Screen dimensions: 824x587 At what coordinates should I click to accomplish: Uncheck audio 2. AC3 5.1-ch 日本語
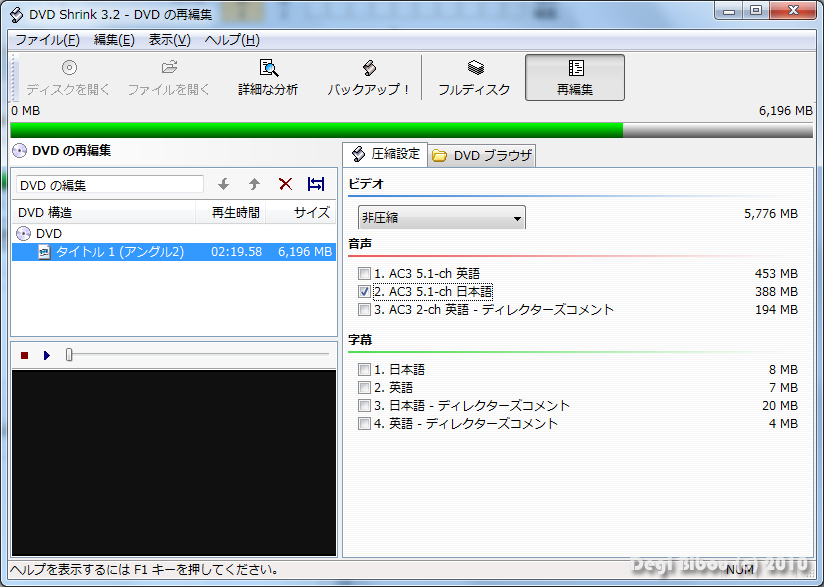pyautogui.click(x=364, y=291)
